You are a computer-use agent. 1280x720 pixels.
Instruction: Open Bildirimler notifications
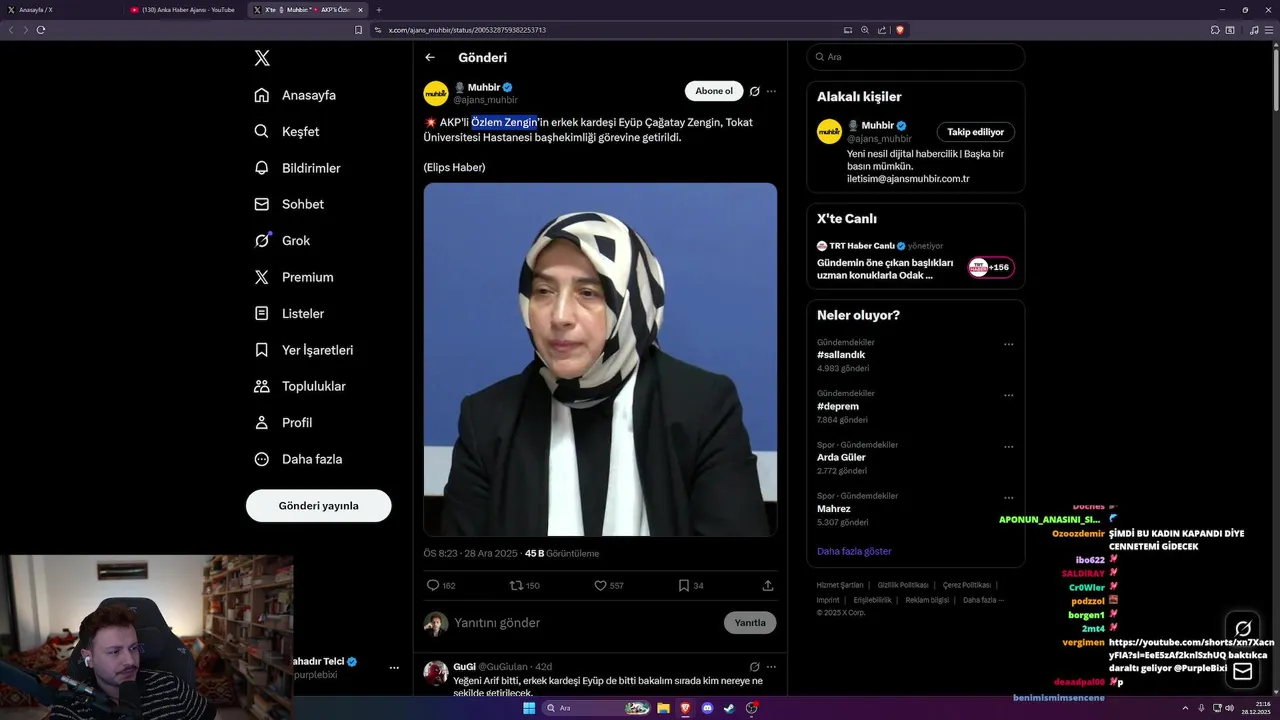click(297, 168)
